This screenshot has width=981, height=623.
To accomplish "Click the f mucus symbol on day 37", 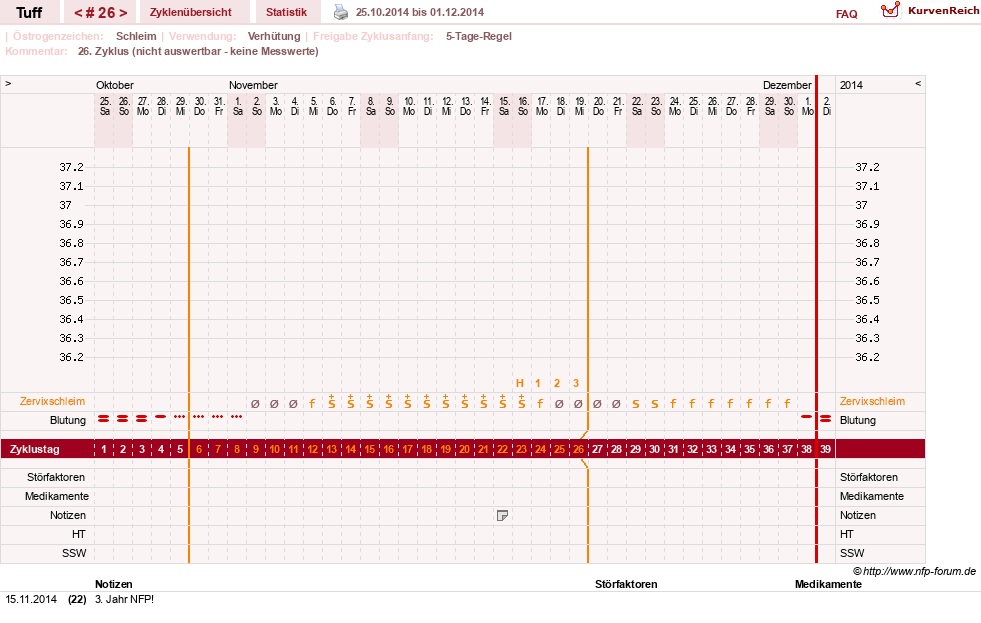I will 787,404.
